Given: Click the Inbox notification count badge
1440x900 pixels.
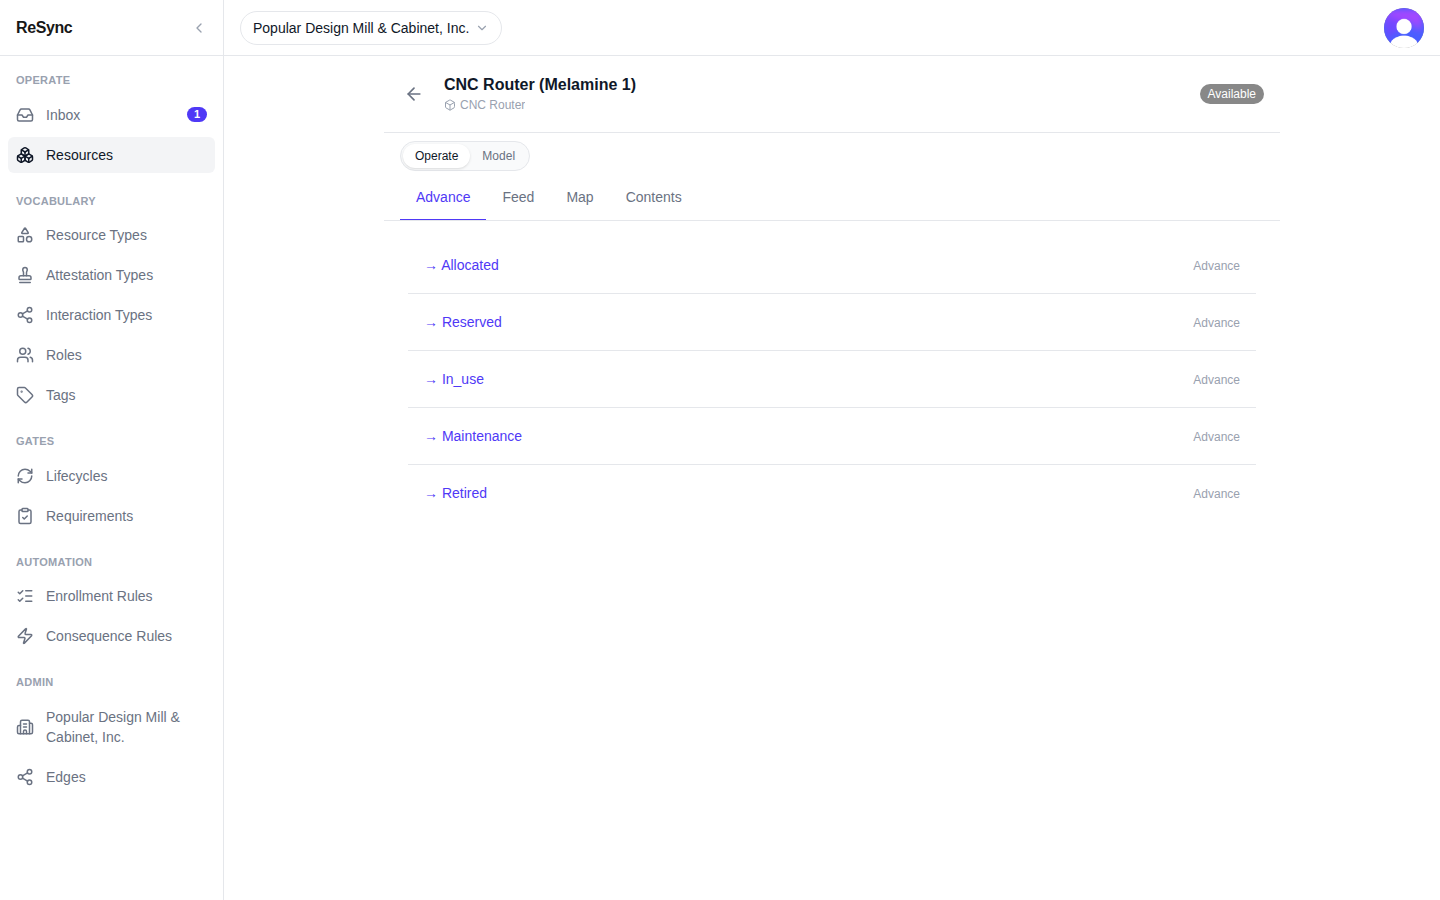Looking at the screenshot, I should (197, 115).
